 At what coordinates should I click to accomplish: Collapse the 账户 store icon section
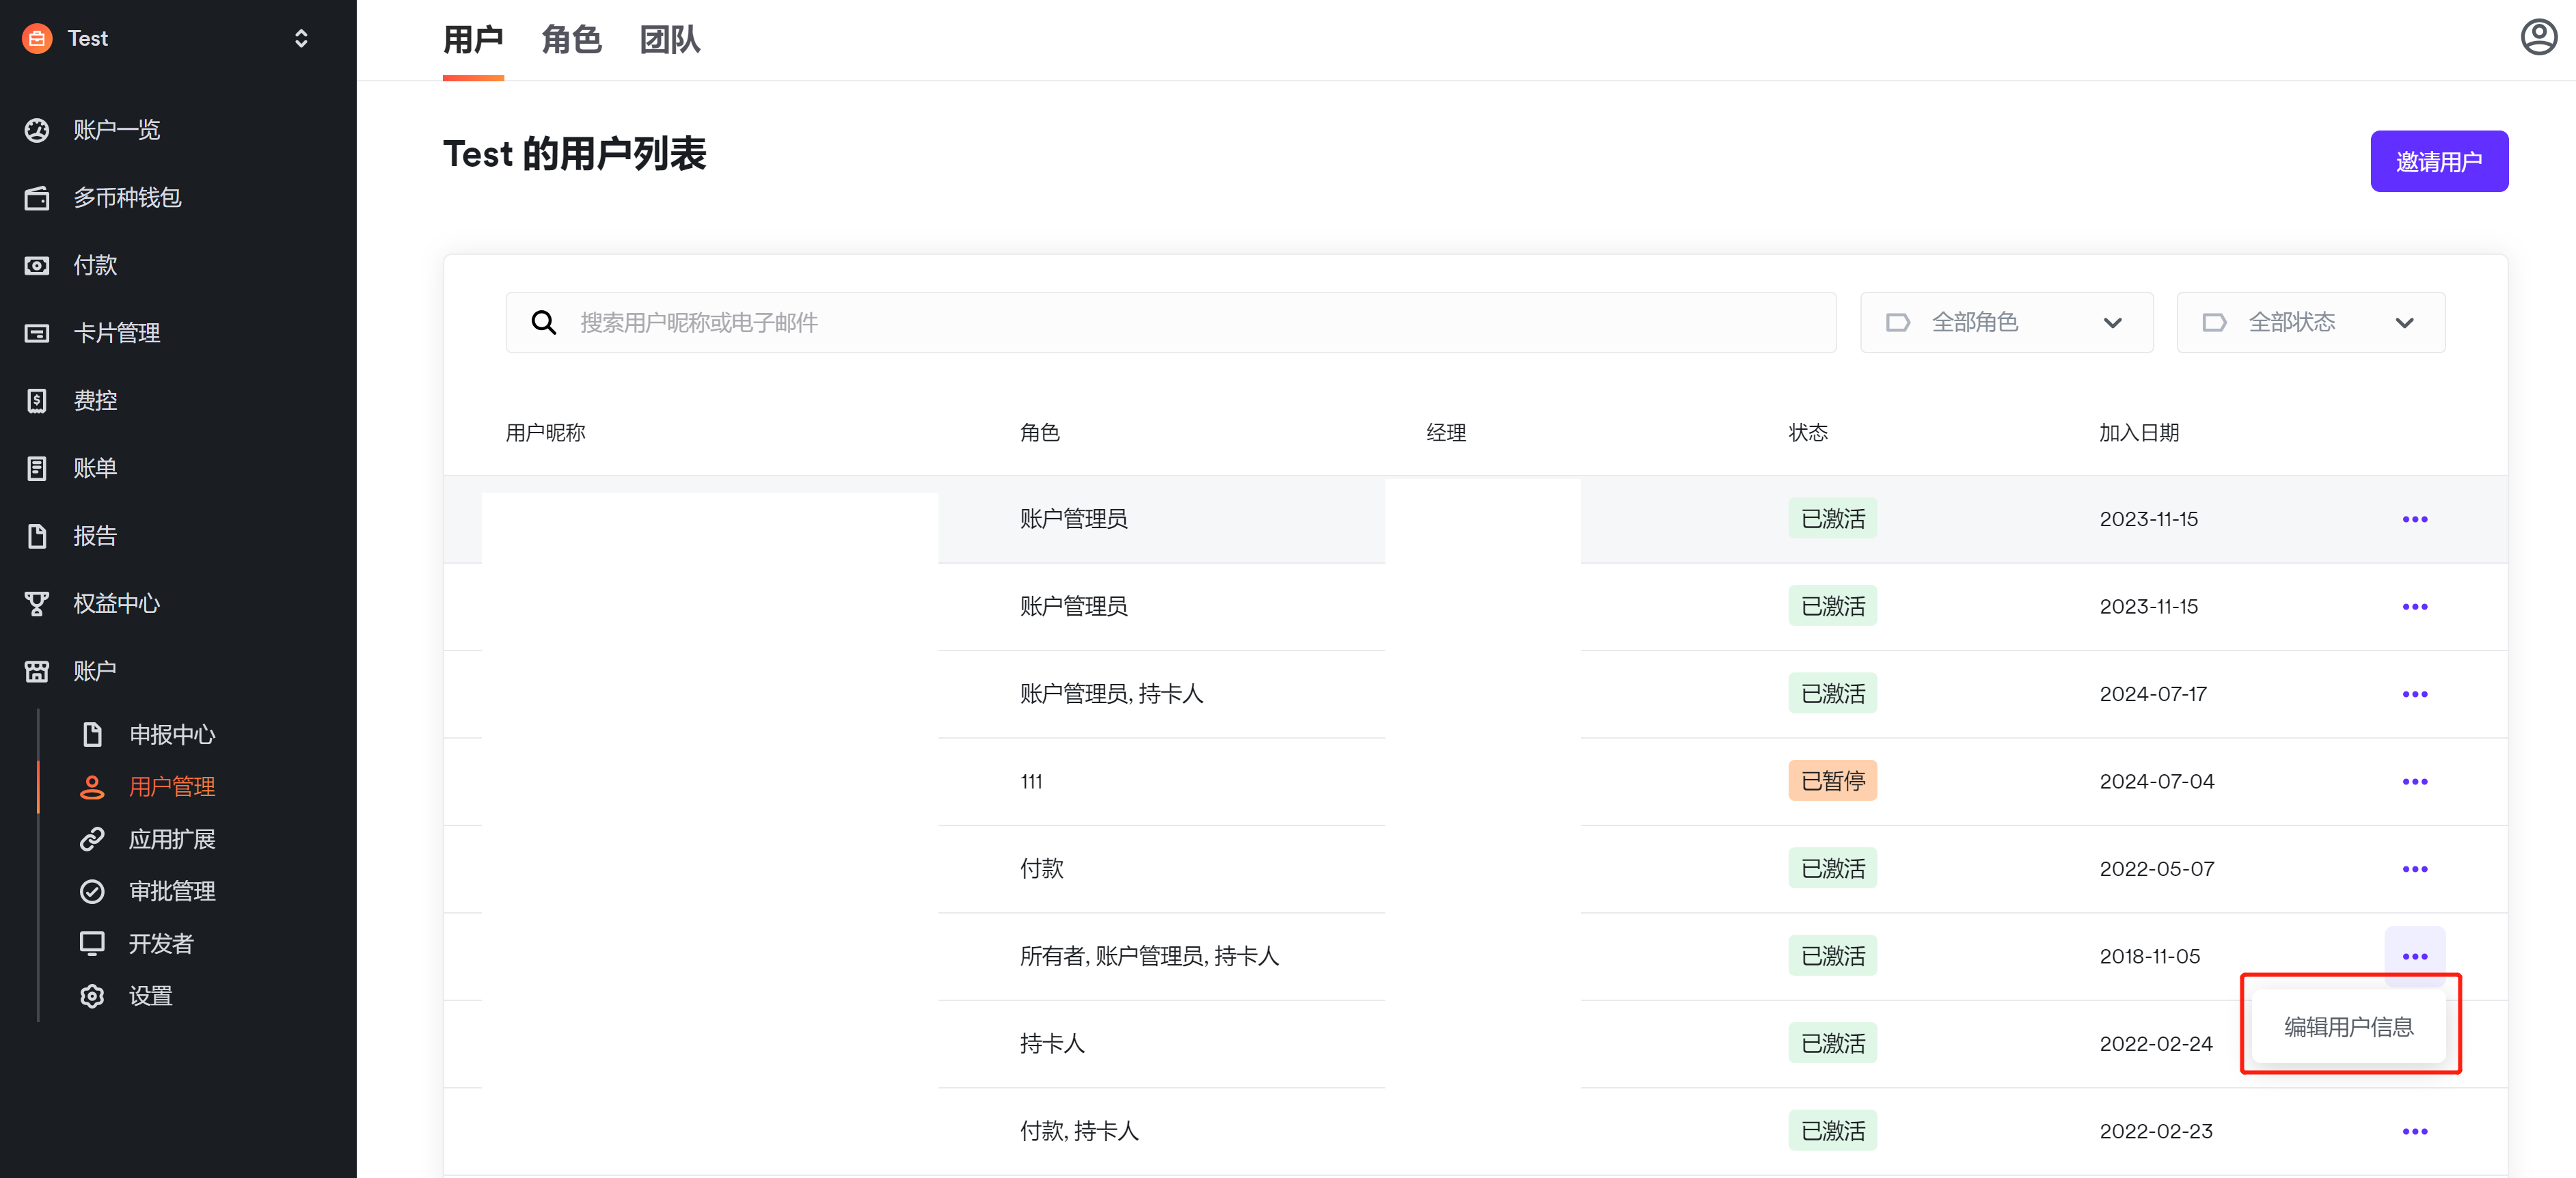[37, 671]
